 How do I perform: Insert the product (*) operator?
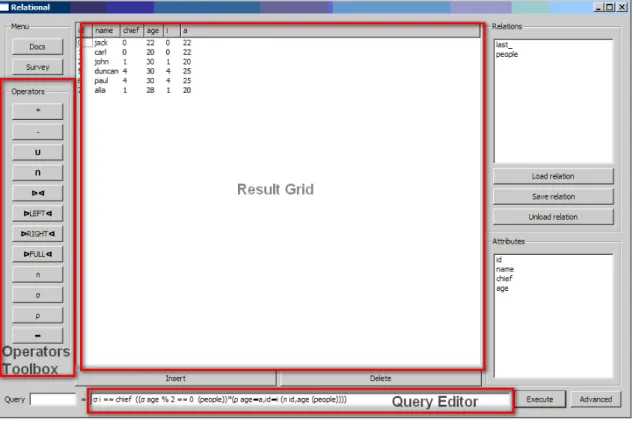point(38,111)
